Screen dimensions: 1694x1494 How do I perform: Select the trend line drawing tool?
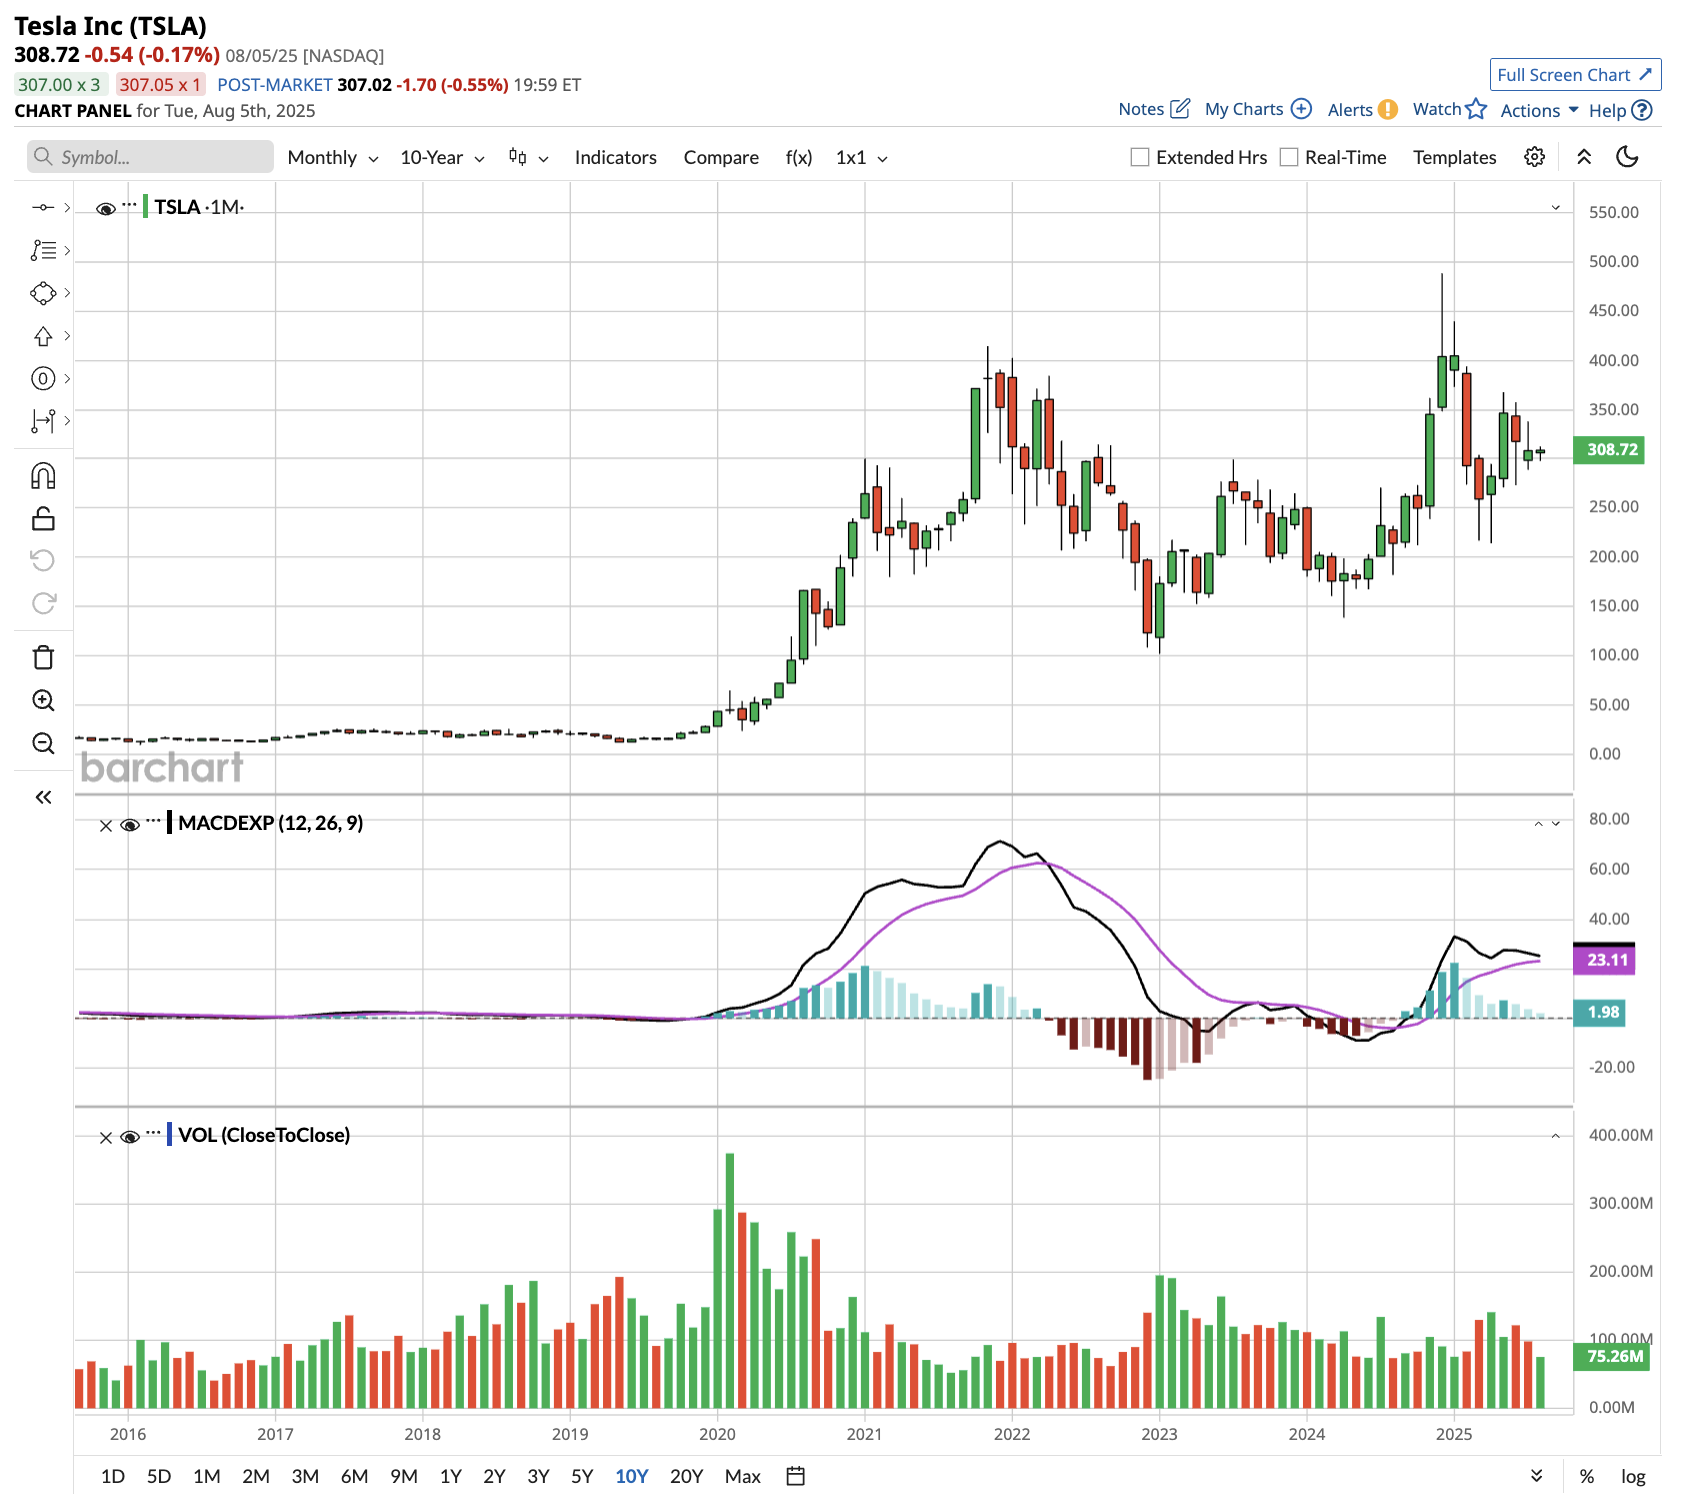pos(43,208)
